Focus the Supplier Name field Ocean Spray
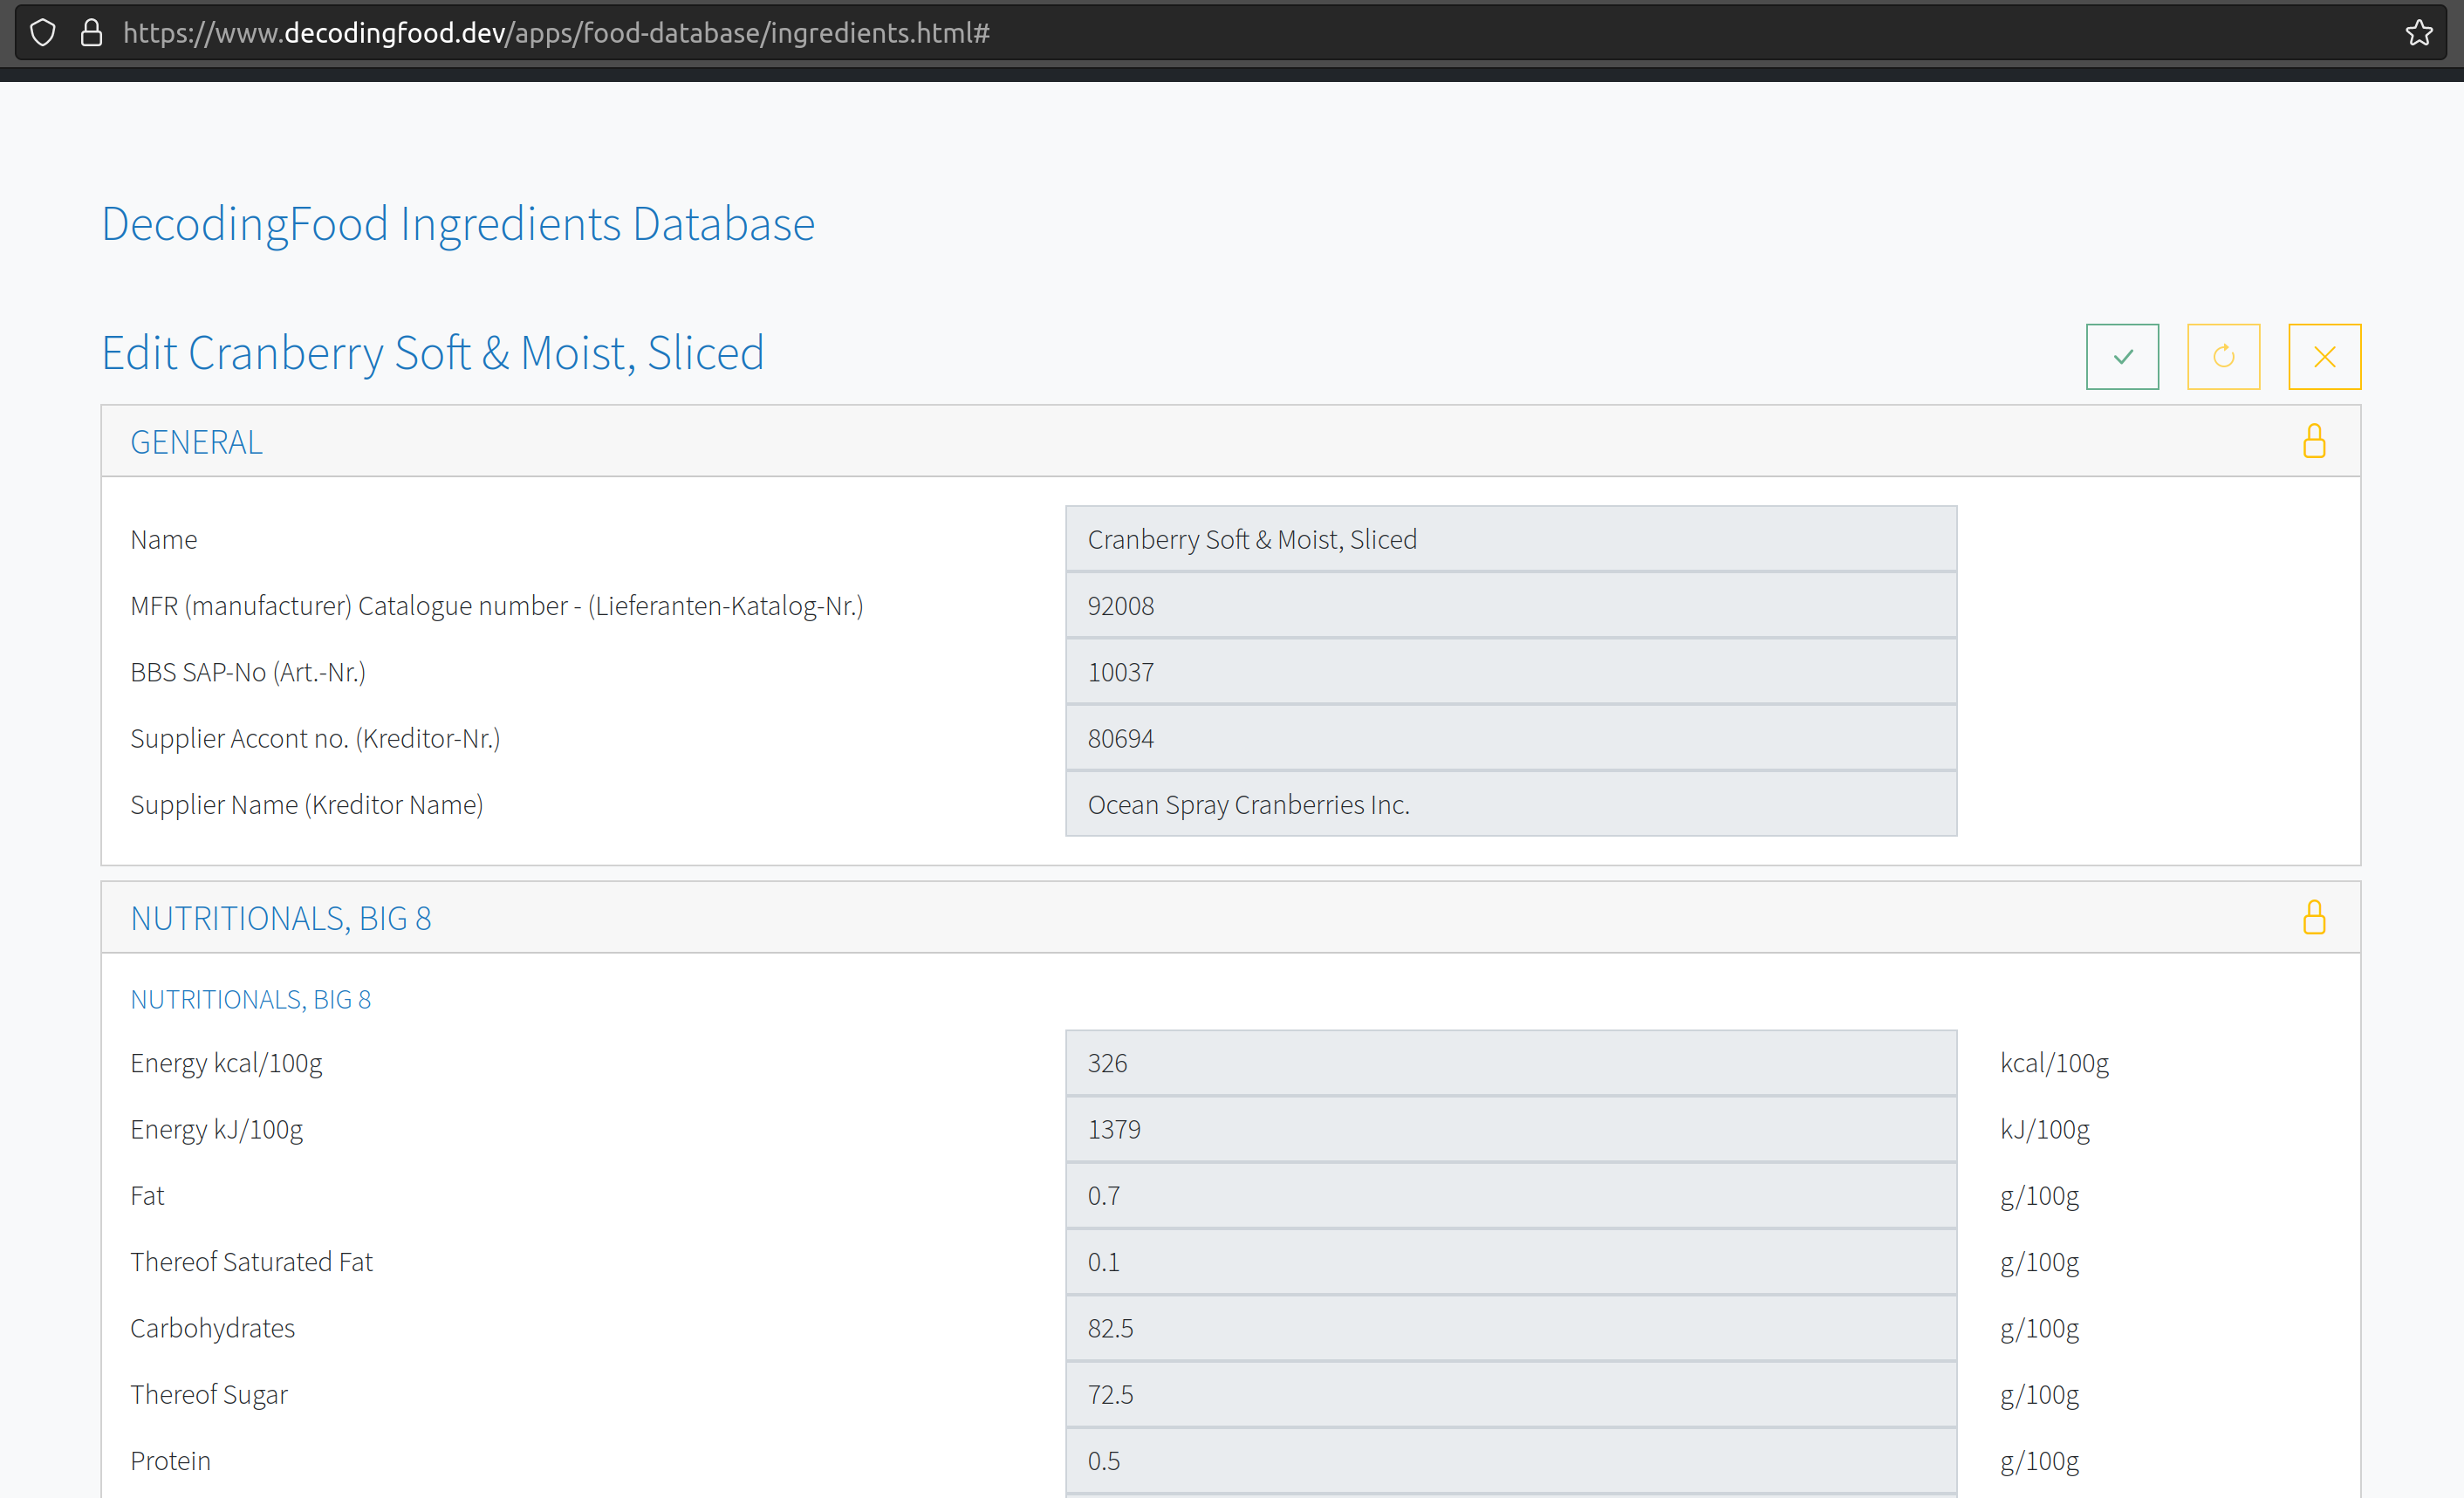Viewport: 2464px width, 1498px height. click(1510, 804)
